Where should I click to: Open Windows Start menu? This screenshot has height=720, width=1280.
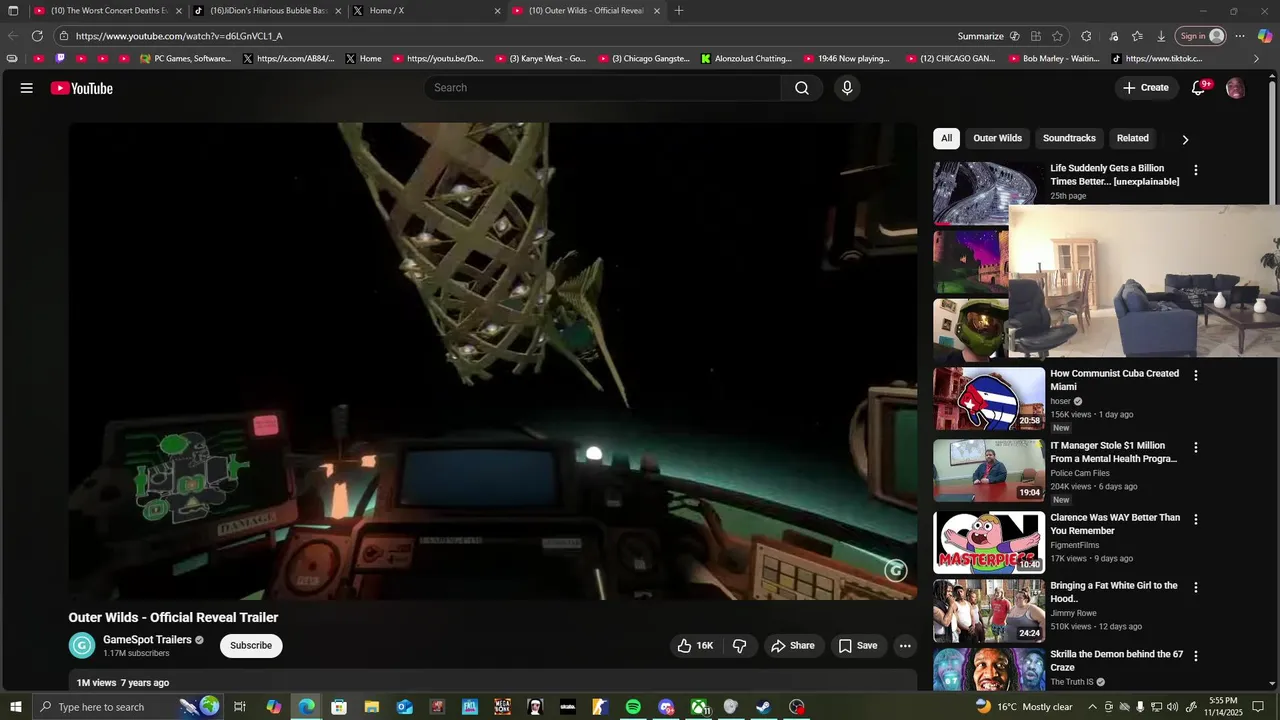point(16,707)
